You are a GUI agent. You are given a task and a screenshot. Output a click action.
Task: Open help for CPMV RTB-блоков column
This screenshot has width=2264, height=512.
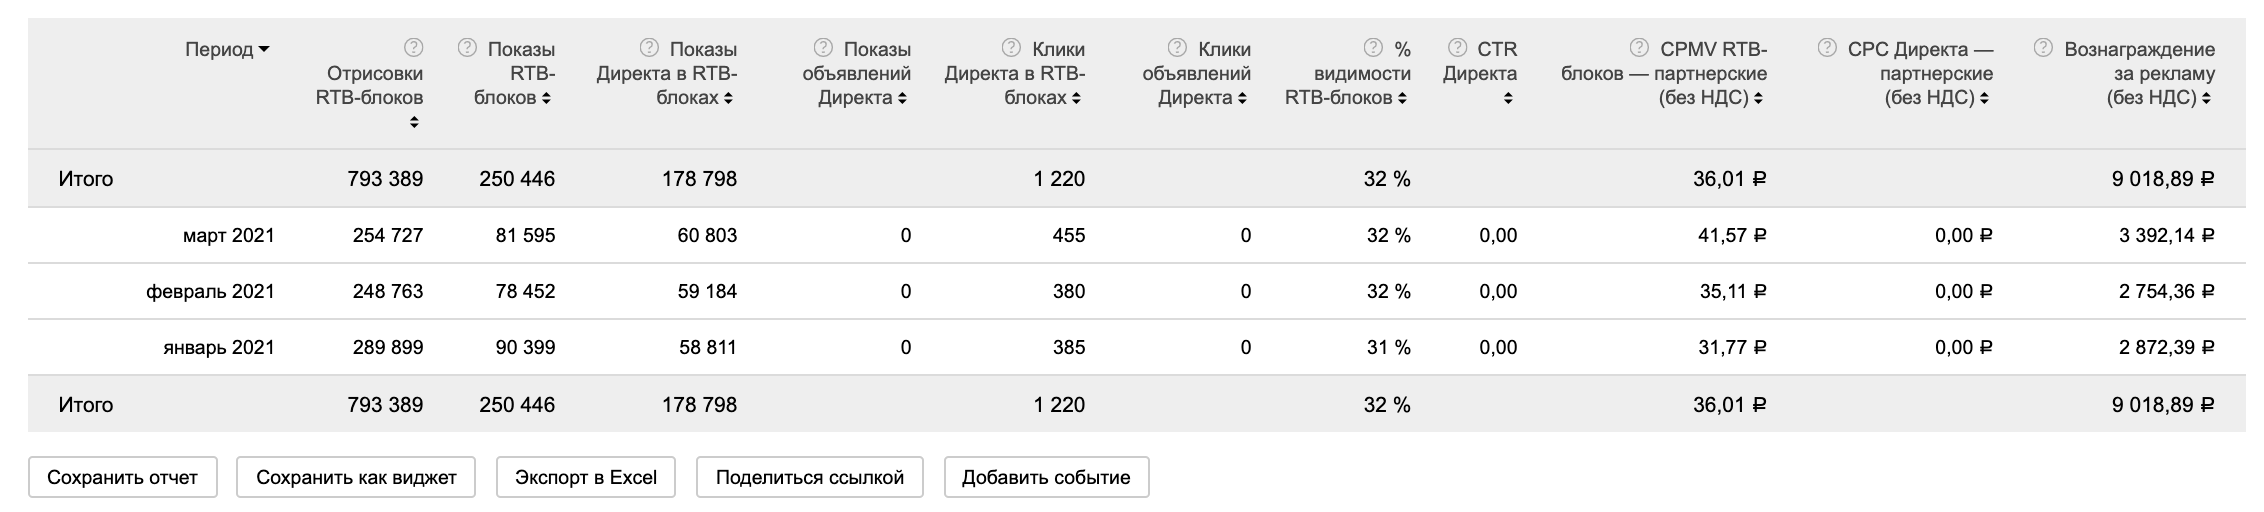point(1639,48)
